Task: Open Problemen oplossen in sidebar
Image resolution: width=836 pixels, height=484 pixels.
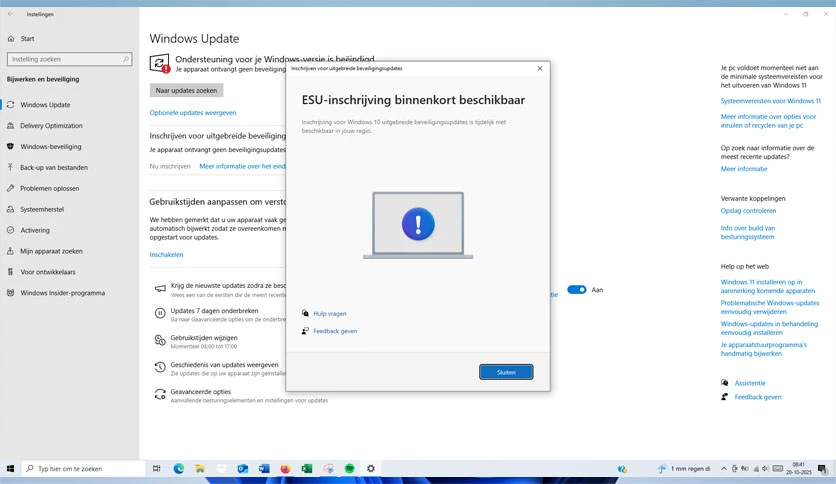Action: [x=50, y=188]
